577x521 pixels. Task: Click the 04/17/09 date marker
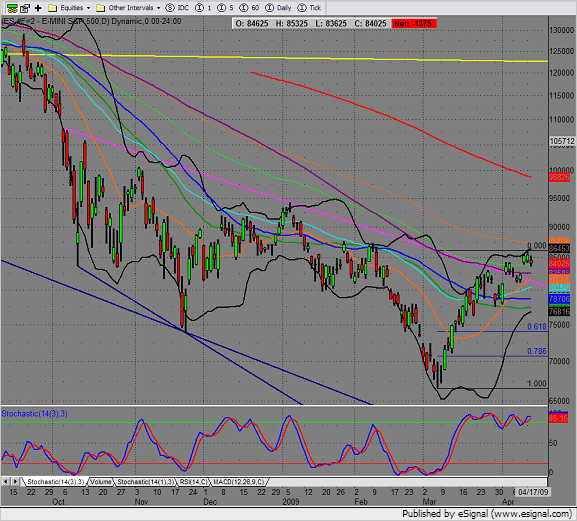pos(533,492)
